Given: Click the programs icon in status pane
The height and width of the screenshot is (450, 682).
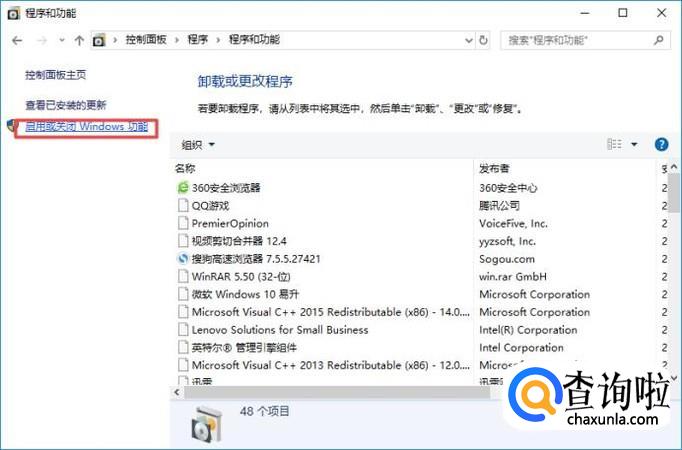Looking at the screenshot, I should point(207,424).
